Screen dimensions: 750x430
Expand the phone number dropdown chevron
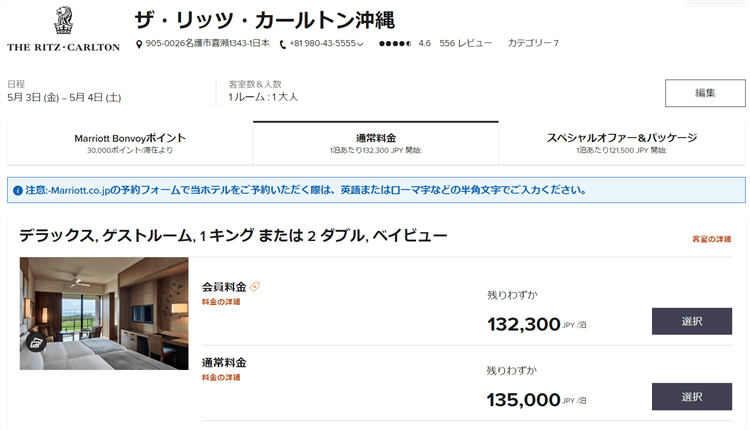[x=360, y=44]
